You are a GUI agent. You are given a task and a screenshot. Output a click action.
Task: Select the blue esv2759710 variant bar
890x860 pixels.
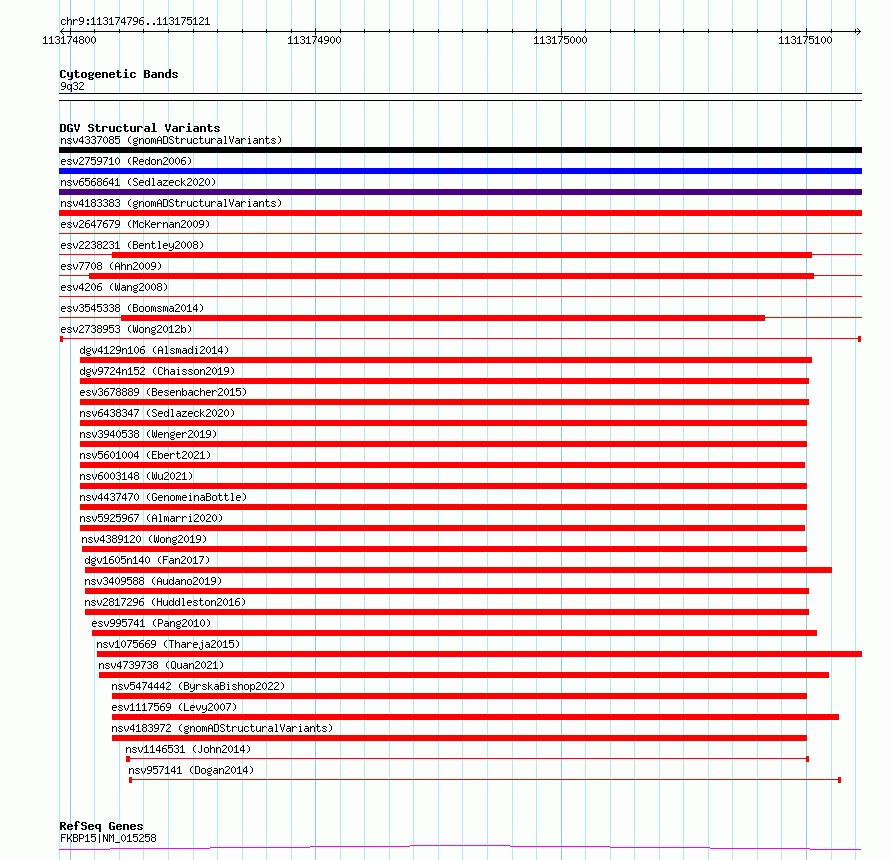[x=460, y=171]
